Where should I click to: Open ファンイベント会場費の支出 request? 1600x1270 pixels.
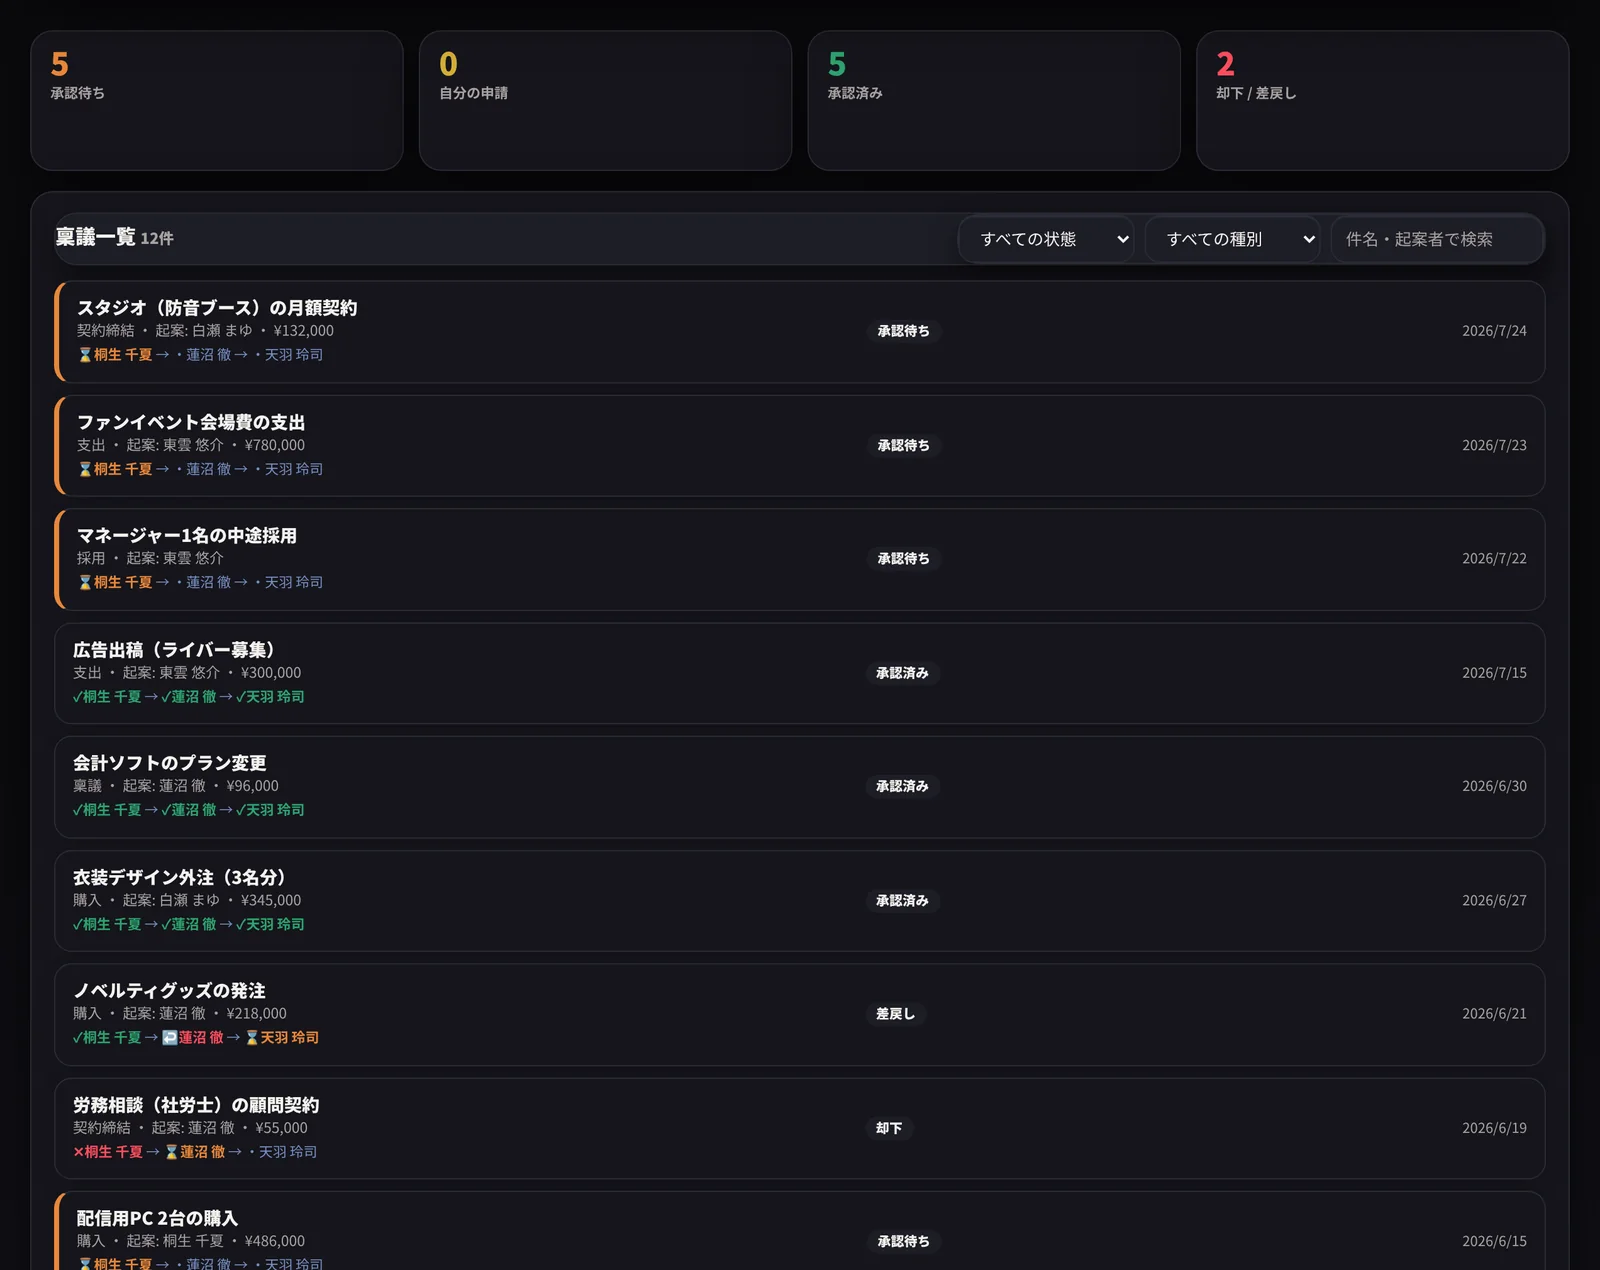(800, 446)
